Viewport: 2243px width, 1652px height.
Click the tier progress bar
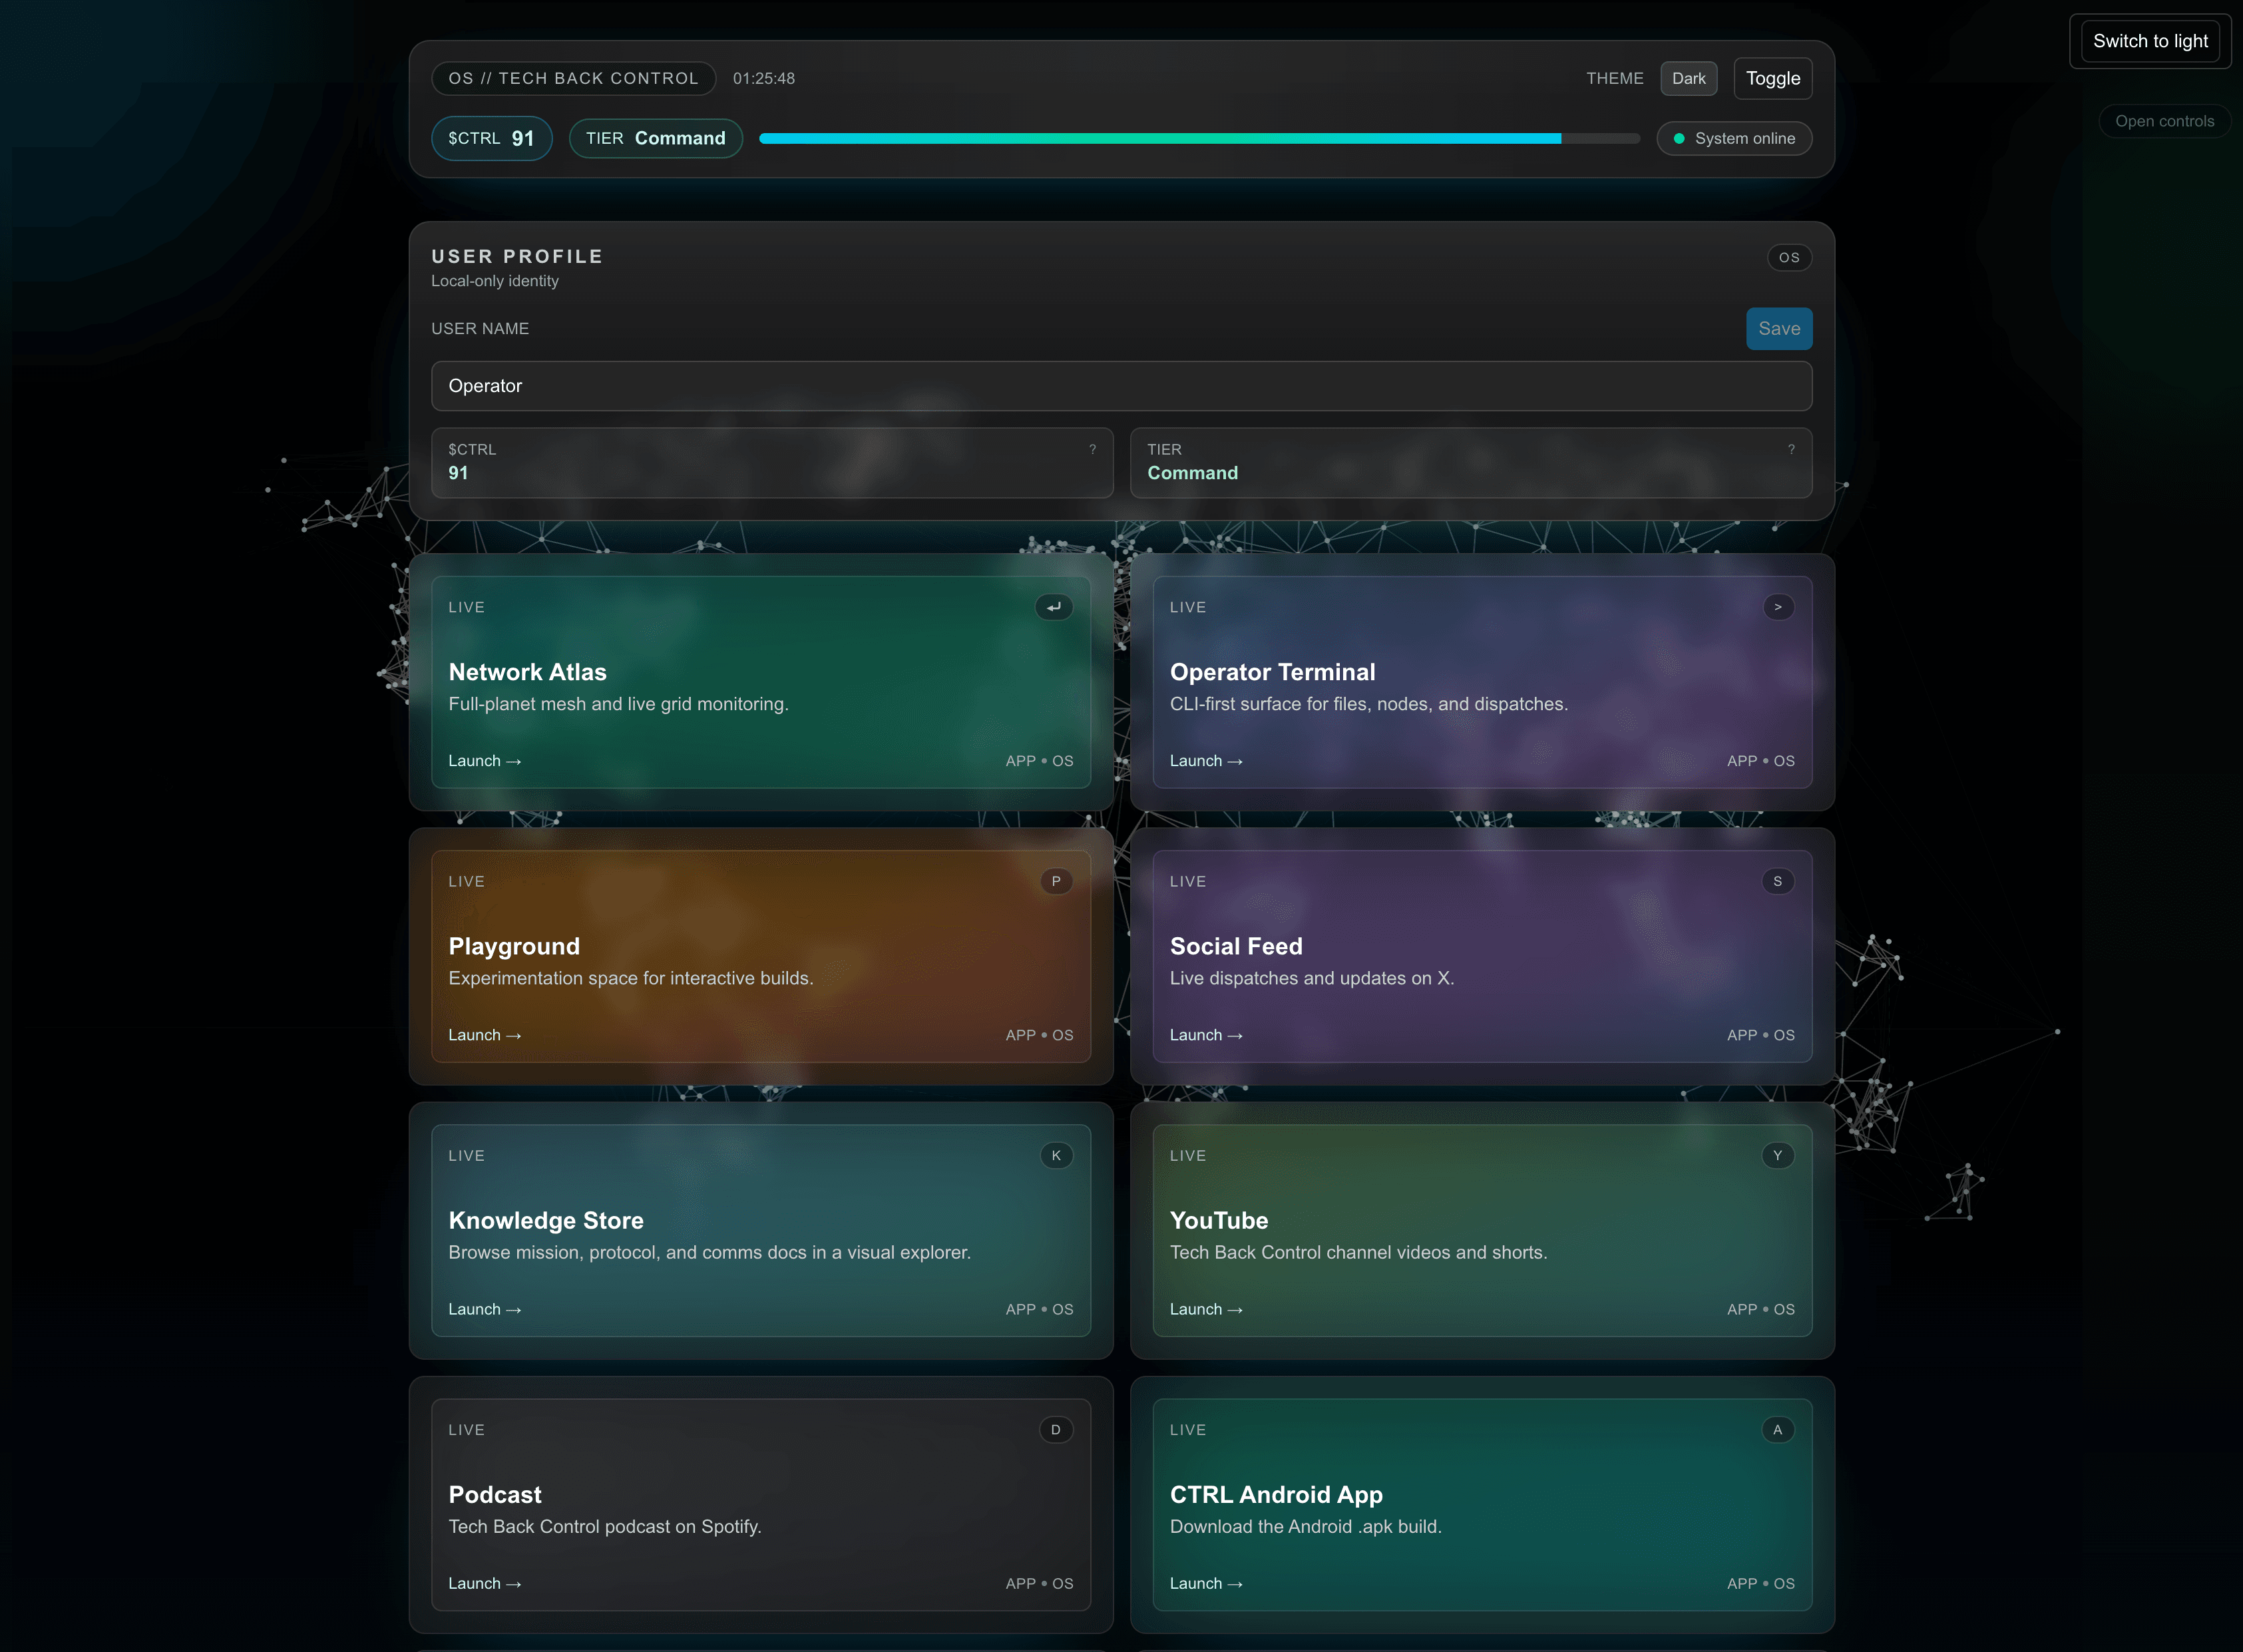1199,138
